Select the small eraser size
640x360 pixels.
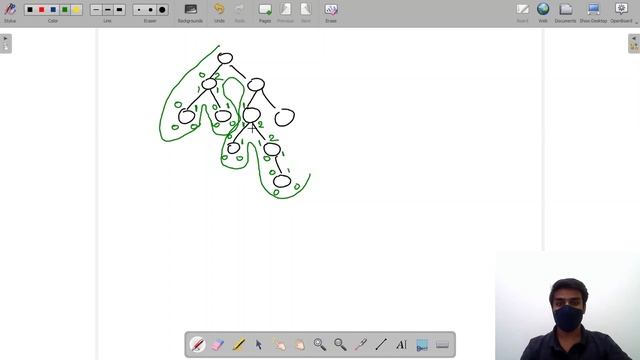pyautogui.click(x=139, y=9)
